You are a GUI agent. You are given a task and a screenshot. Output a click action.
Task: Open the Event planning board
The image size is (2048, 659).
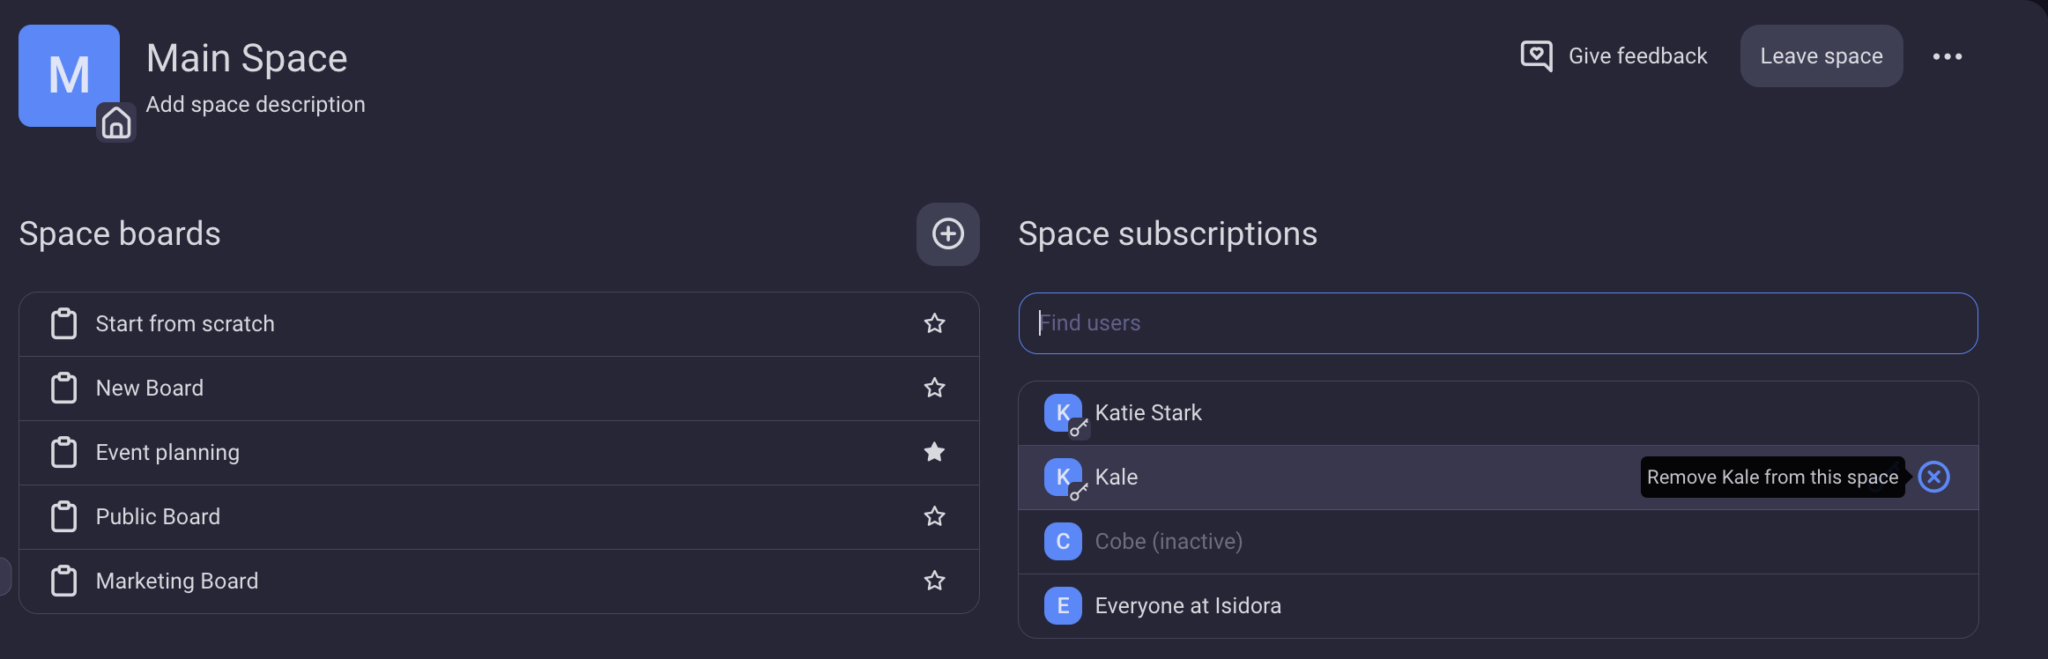(x=499, y=452)
